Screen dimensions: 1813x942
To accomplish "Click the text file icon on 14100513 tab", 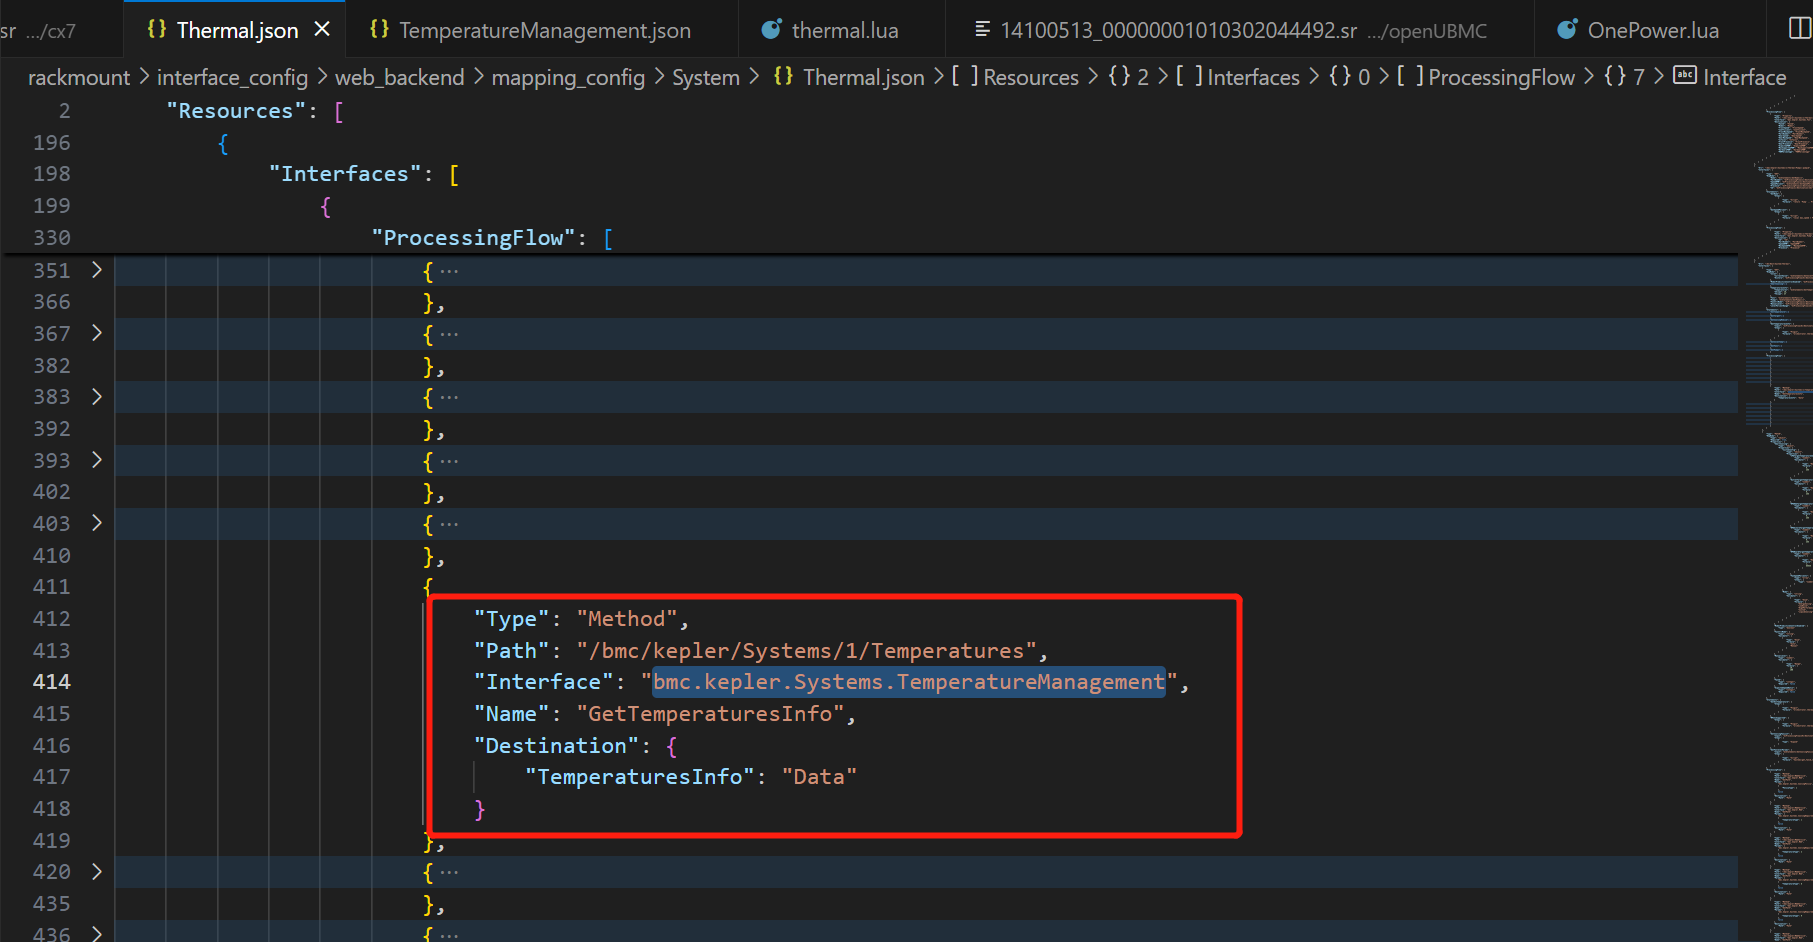I will pyautogui.click(x=982, y=30).
